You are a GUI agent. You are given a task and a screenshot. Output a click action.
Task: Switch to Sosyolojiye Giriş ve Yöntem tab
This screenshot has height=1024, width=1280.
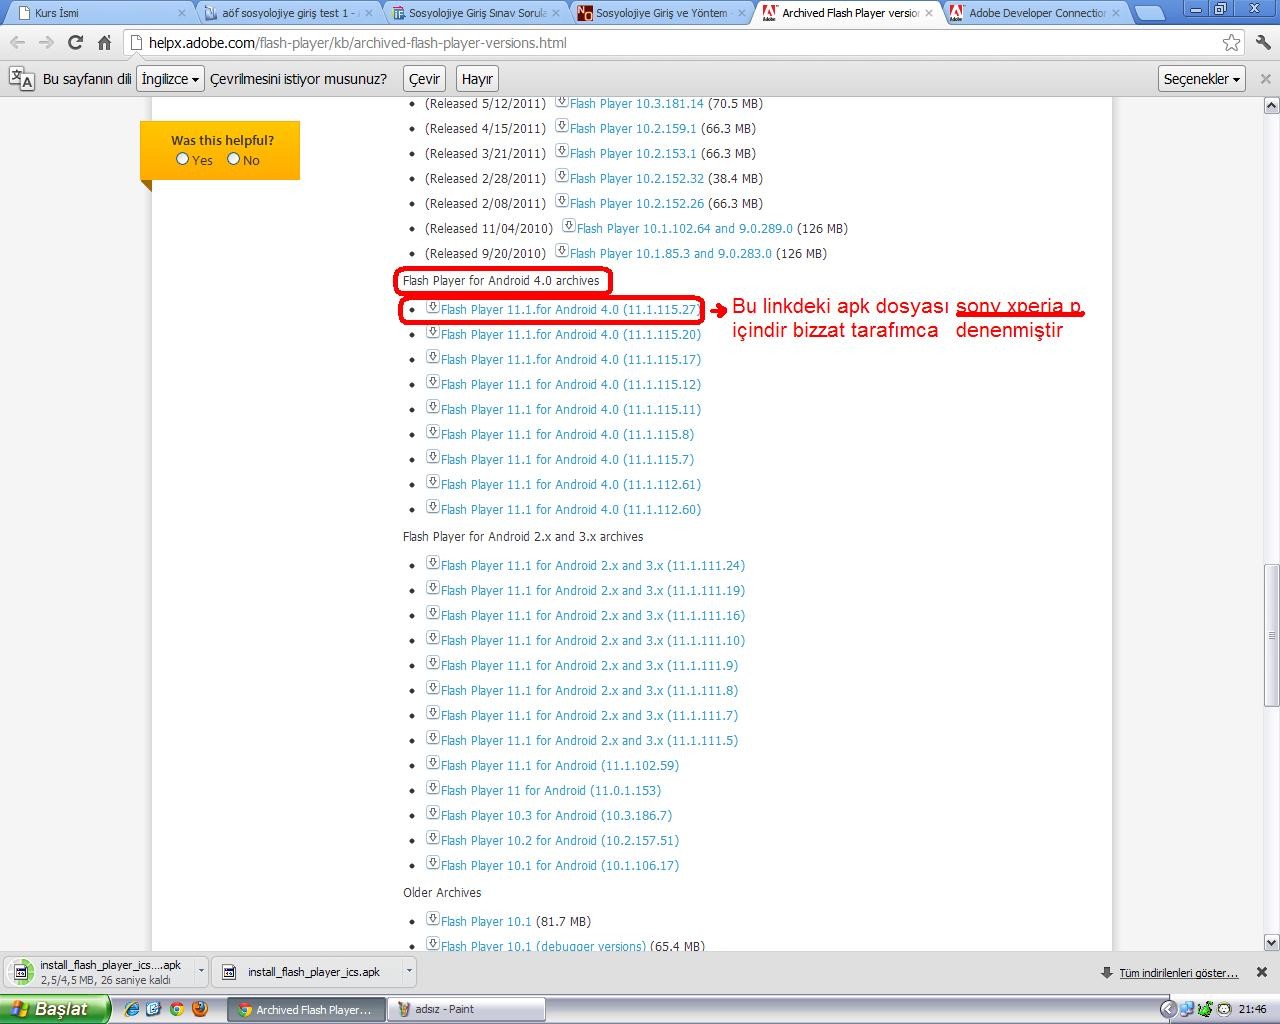tap(660, 13)
